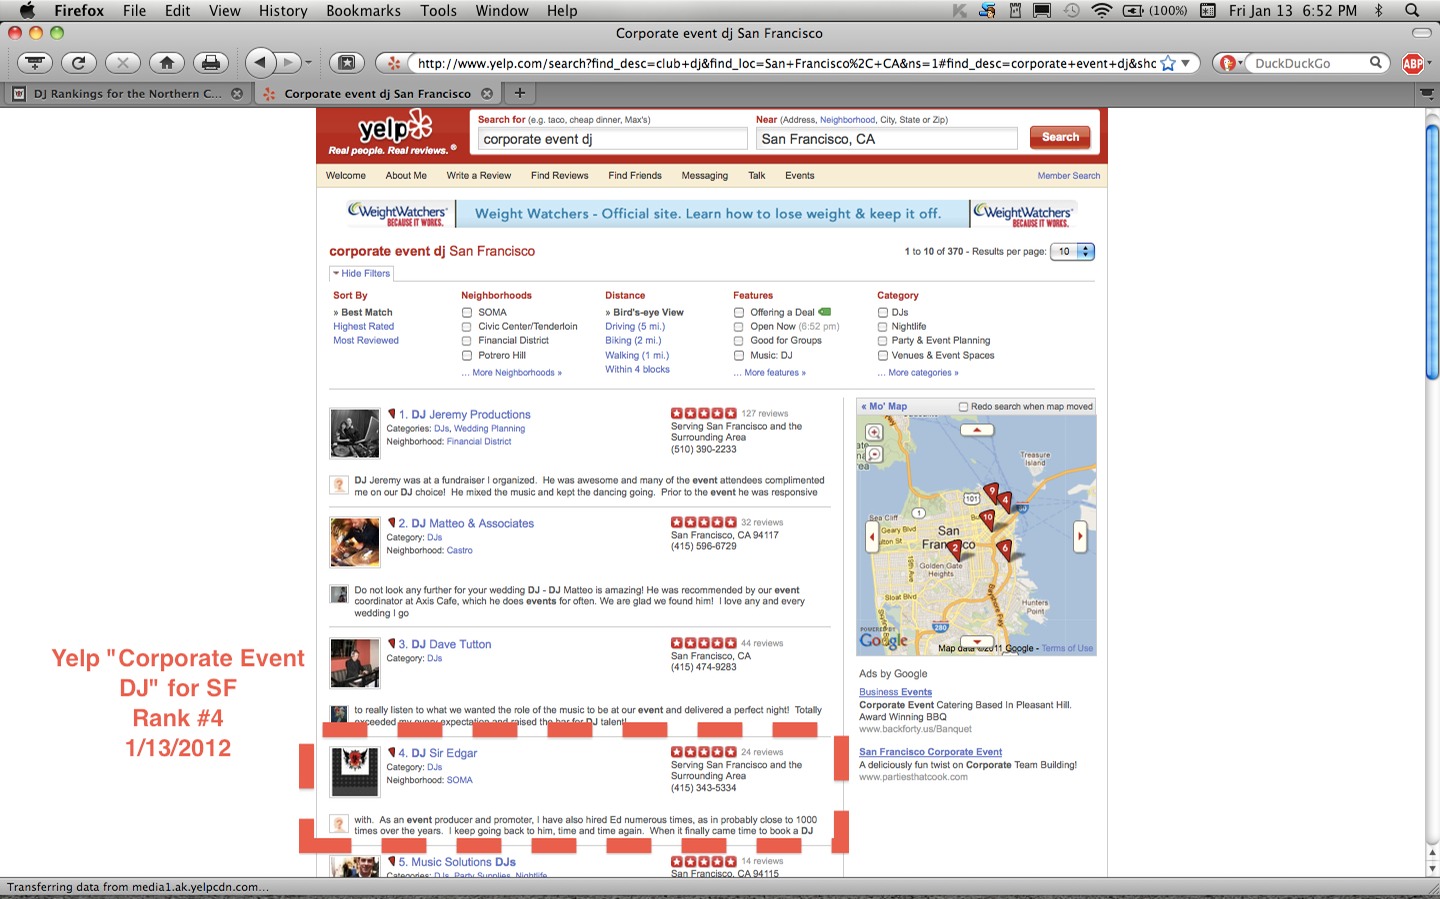Open Spotlight search in menu bar
Viewport: 1440px width, 899px height.
coord(1412,10)
